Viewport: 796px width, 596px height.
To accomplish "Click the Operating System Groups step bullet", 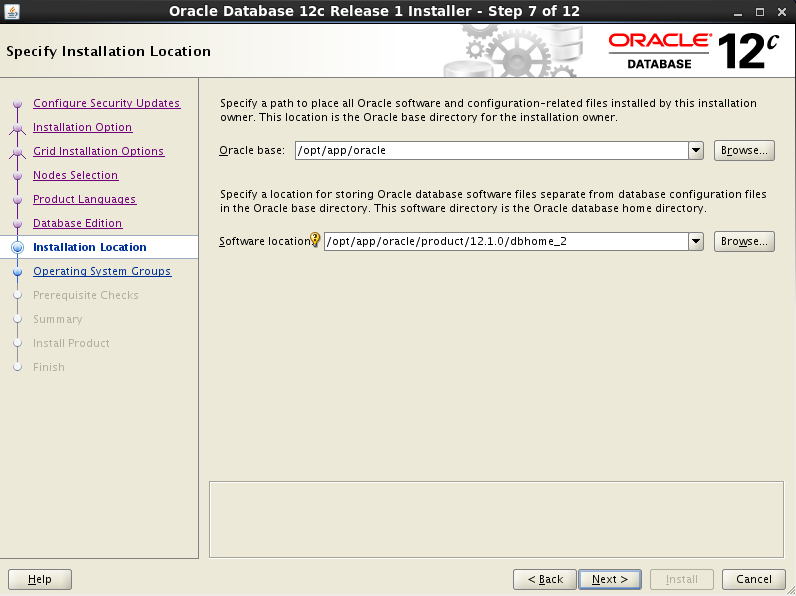I will (17, 272).
